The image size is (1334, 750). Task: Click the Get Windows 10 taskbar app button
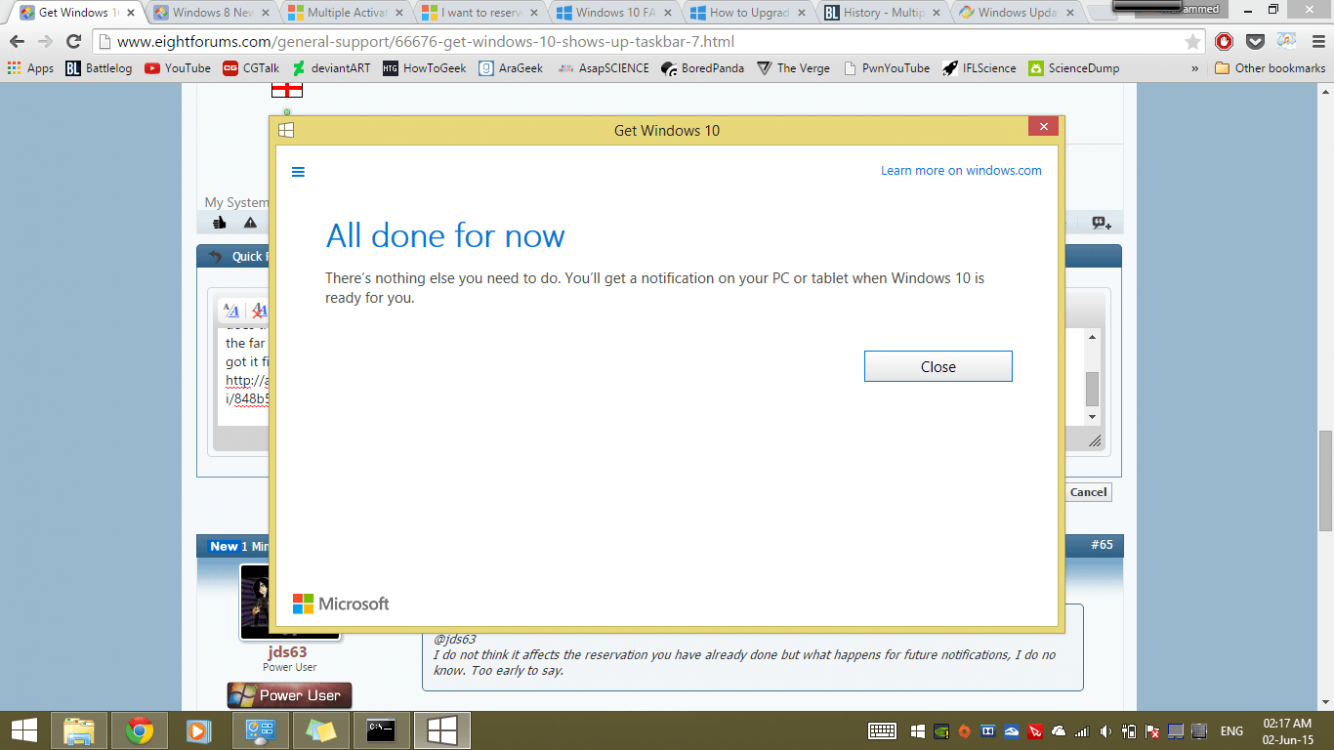pyautogui.click(x=442, y=731)
